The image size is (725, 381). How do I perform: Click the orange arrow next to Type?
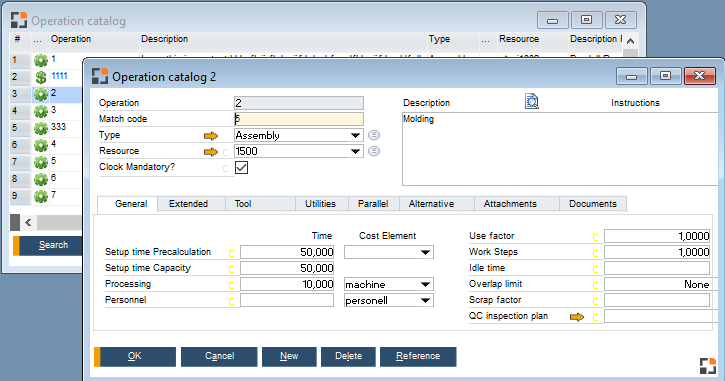[x=211, y=135]
